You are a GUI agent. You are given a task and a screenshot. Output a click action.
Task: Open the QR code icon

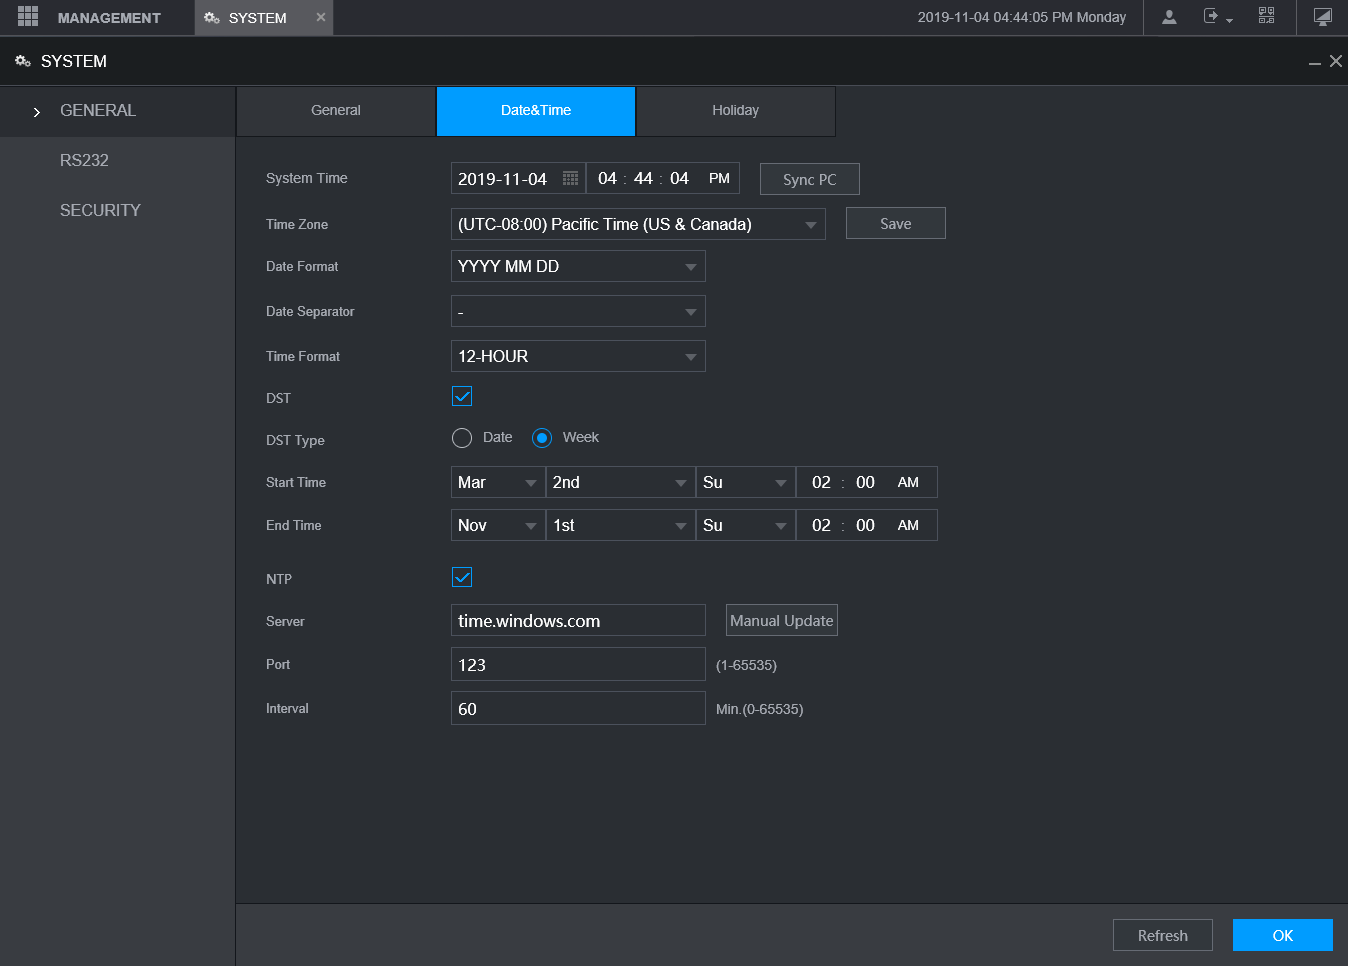coord(1266,16)
